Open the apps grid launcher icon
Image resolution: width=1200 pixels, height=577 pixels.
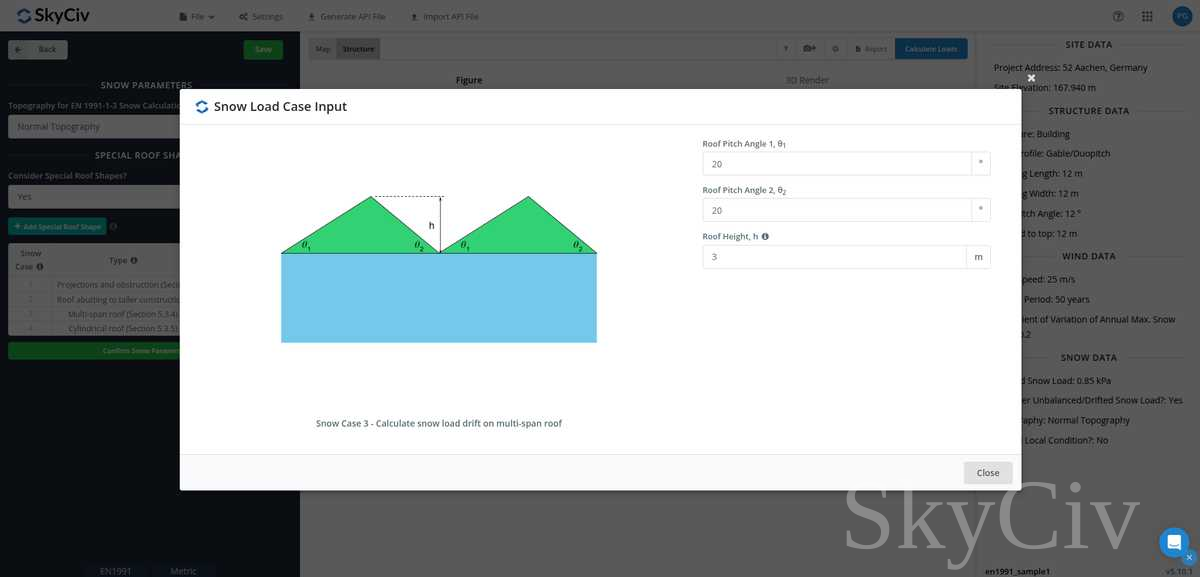pyautogui.click(x=1147, y=16)
